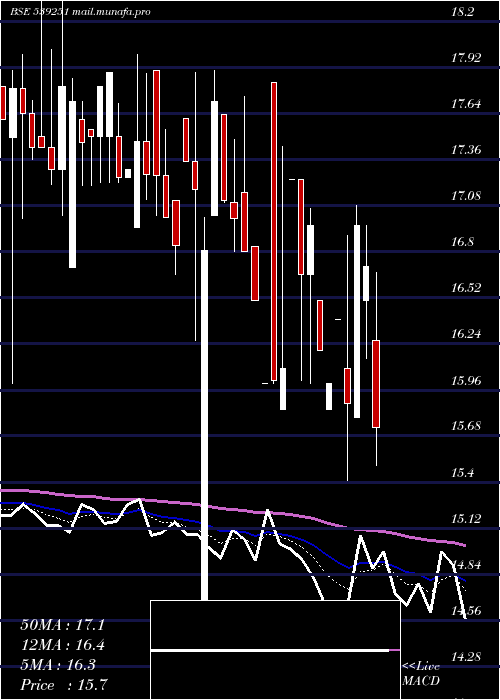Click the 15.12 price axis label
This screenshot has height=700, width=500.
tap(467, 519)
